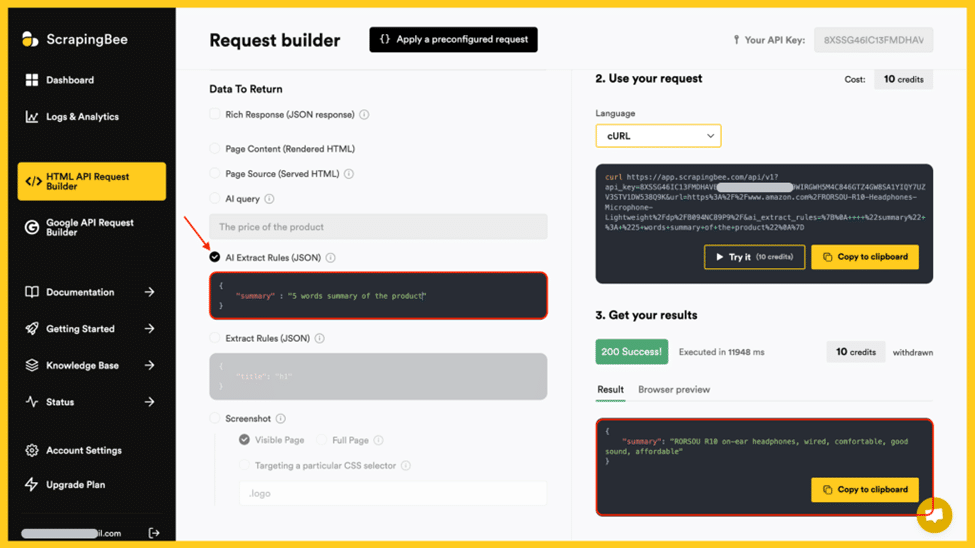Select Page Source (Served HTML) option
This screenshot has width=975, height=548.
click(x=215, y=174)
